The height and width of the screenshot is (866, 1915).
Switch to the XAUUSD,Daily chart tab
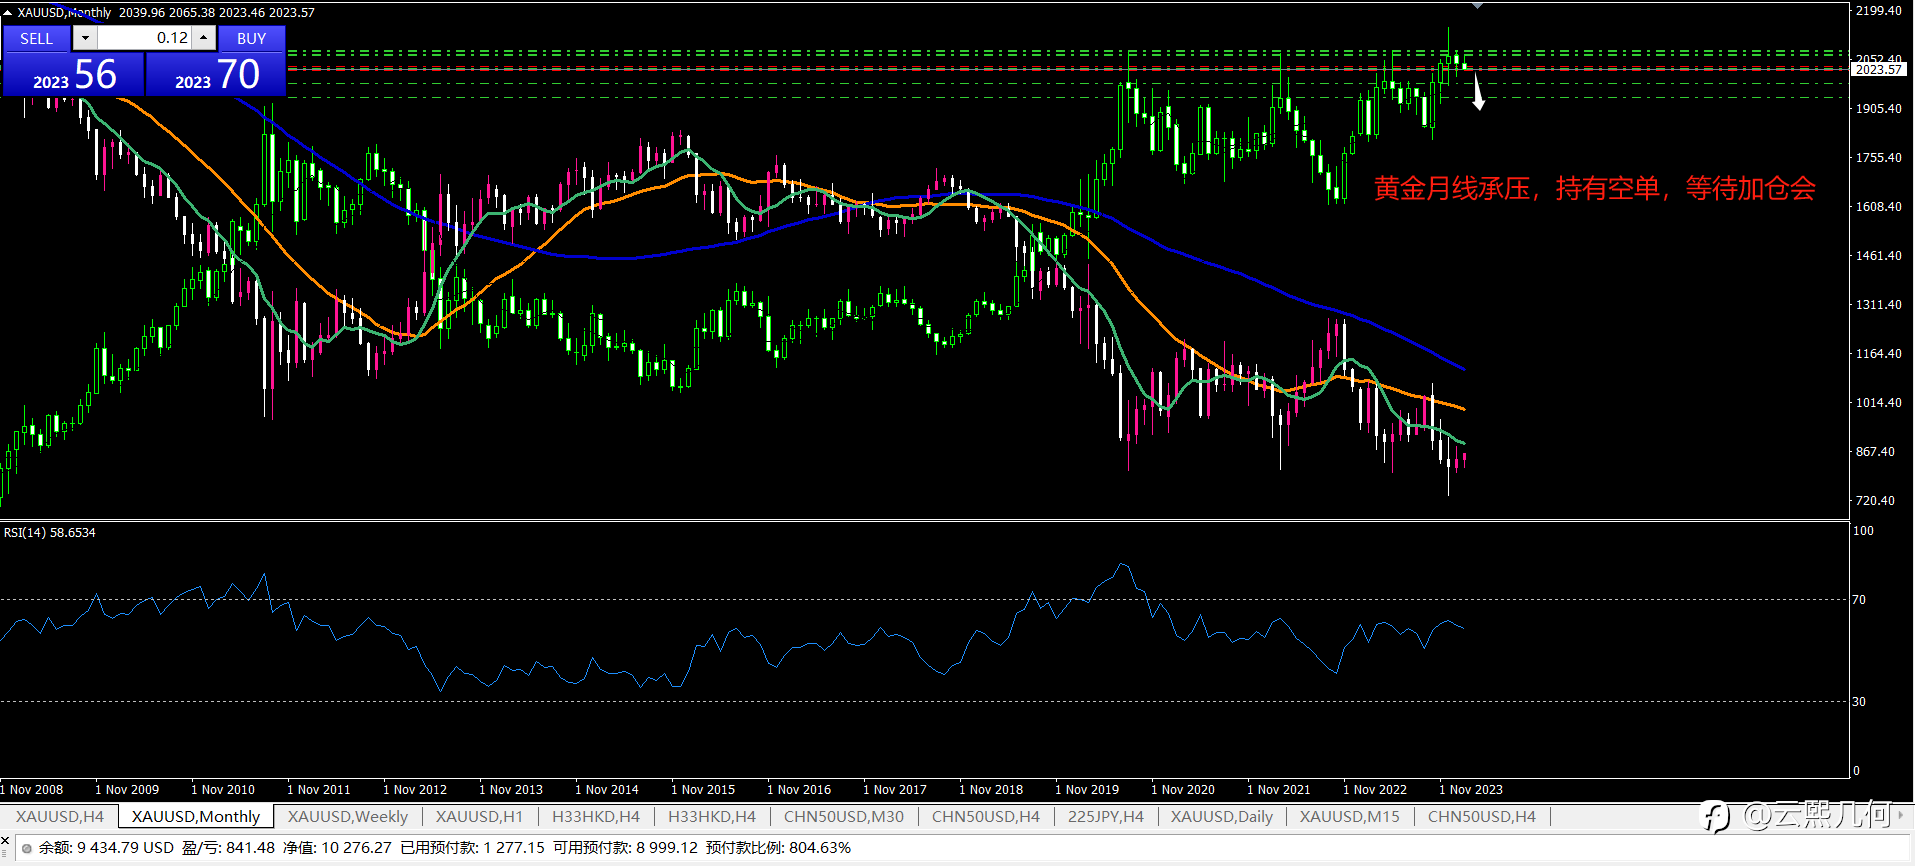(x=1222, y=816)
